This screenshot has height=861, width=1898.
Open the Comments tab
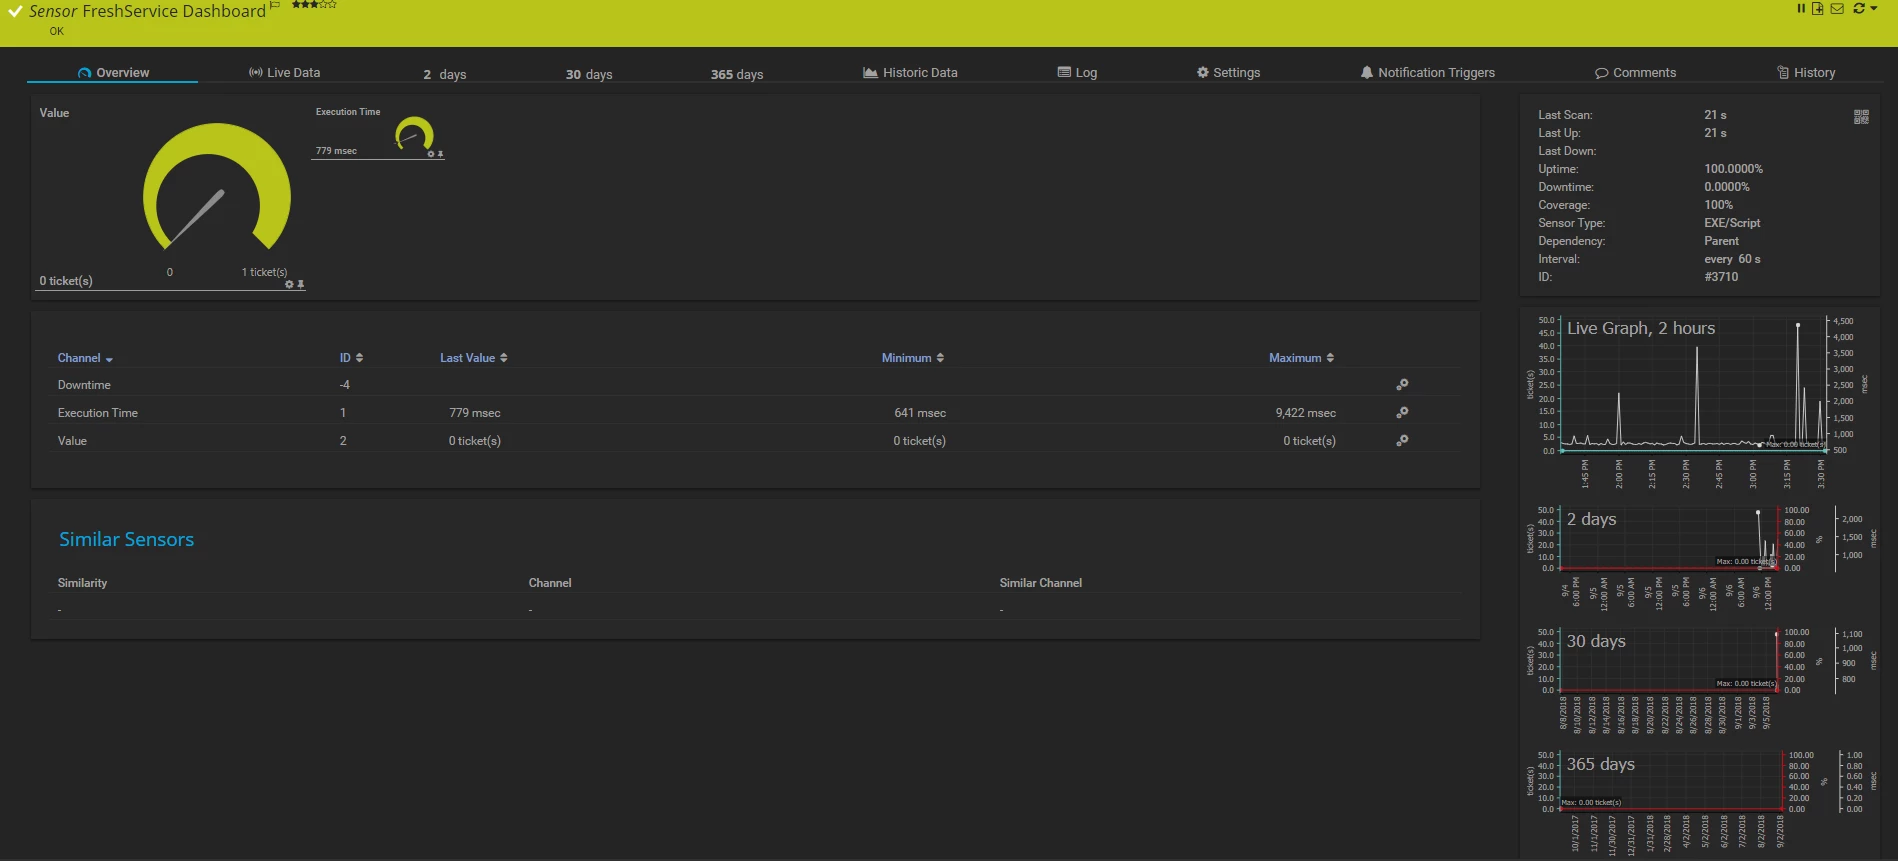1635,73
